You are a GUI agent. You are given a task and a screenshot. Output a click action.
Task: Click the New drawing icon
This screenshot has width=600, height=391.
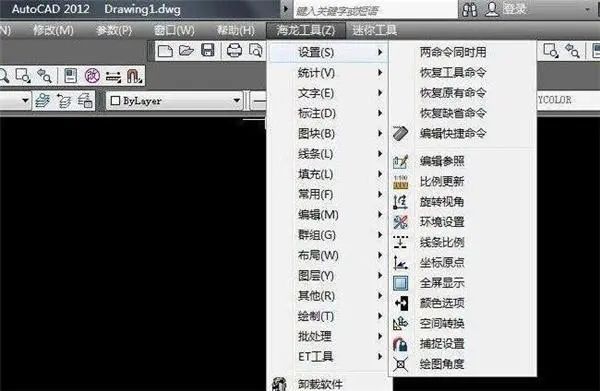tap(165, 51)
